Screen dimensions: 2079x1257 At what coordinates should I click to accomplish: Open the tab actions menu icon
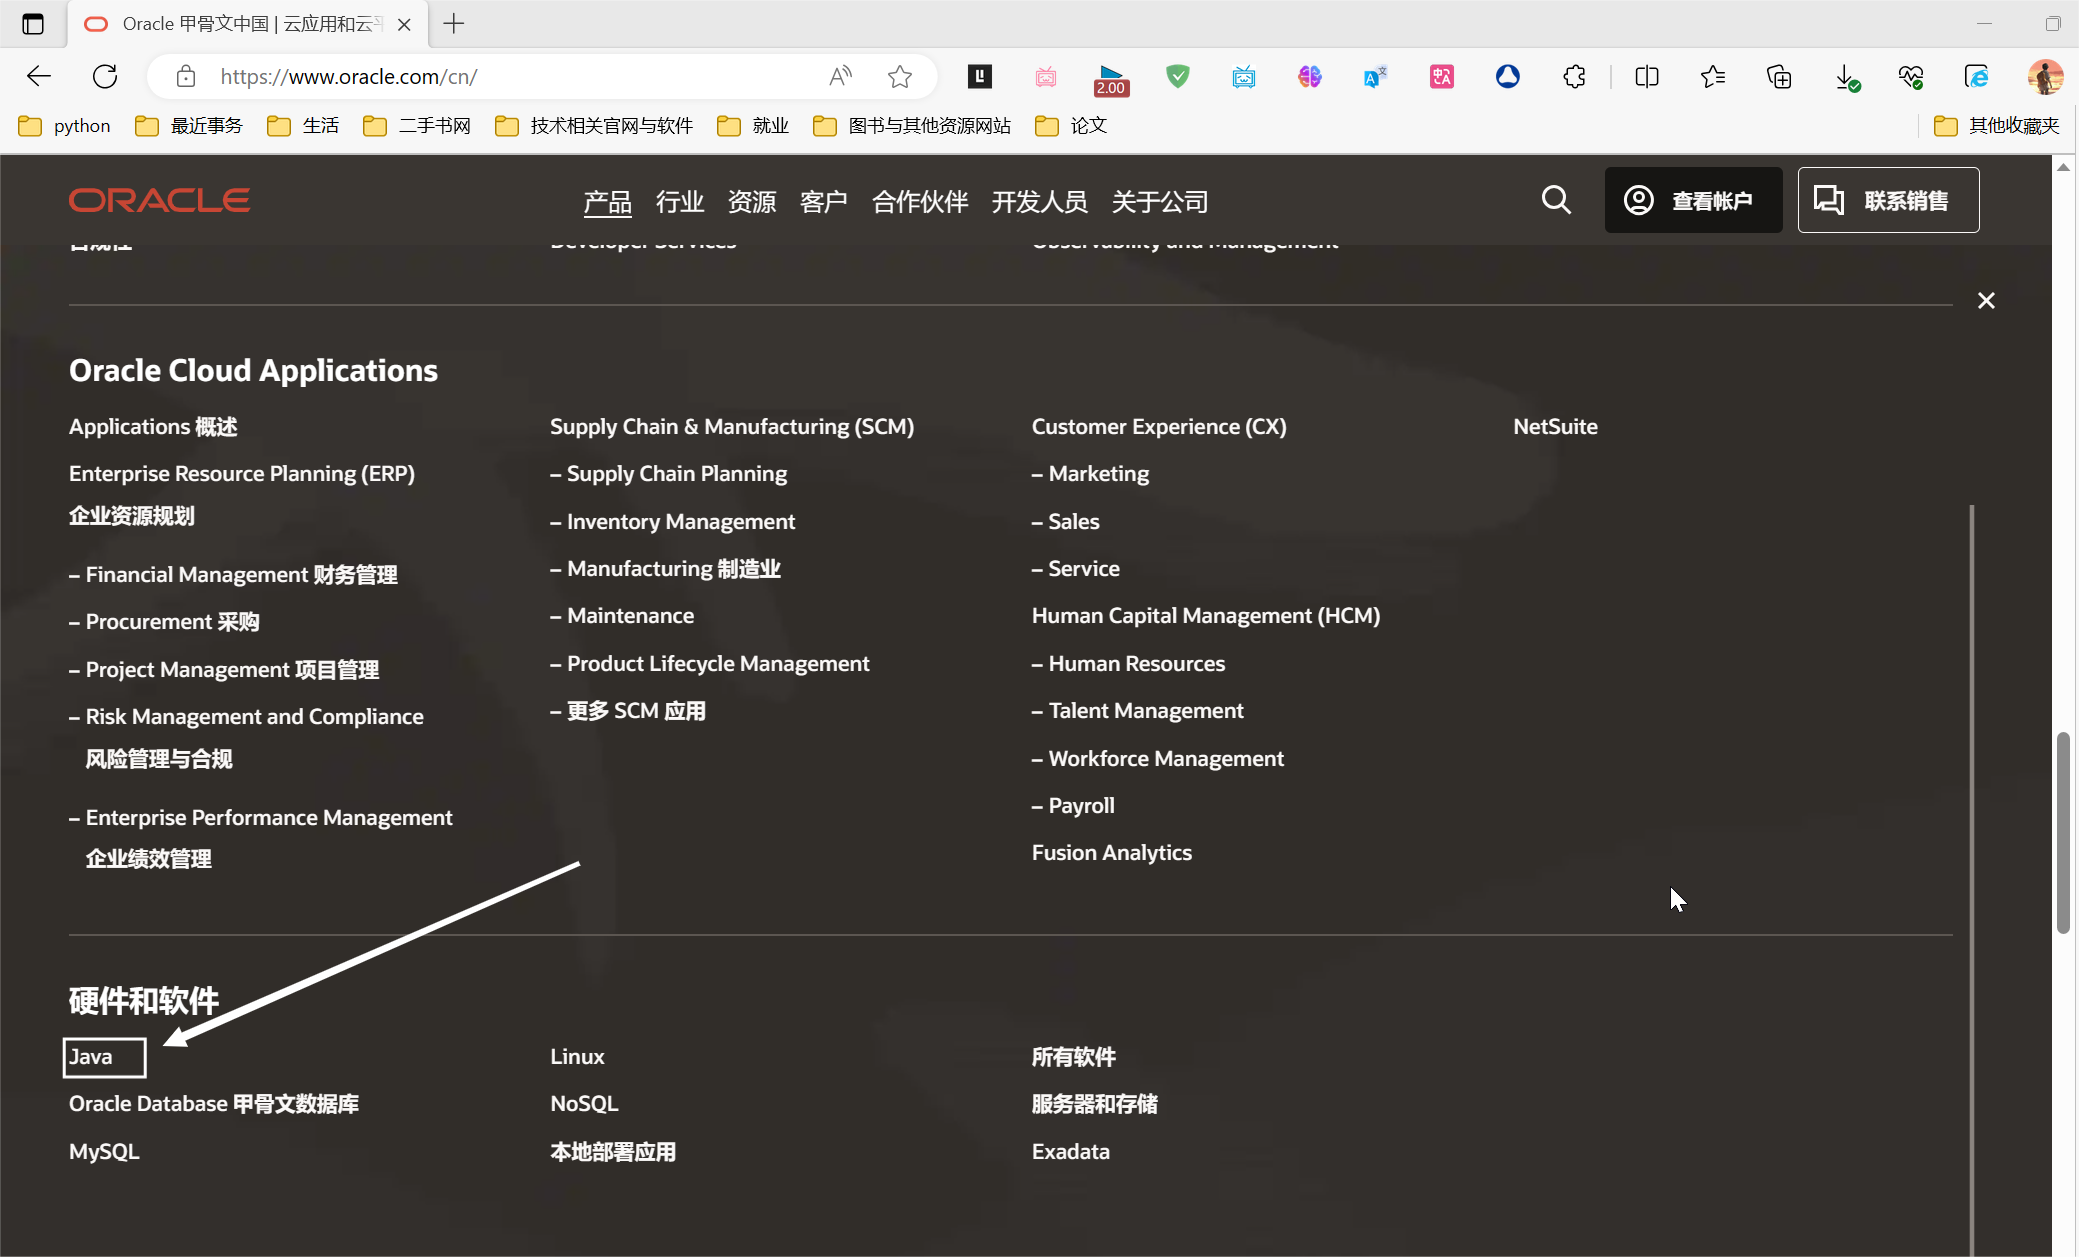33,24
